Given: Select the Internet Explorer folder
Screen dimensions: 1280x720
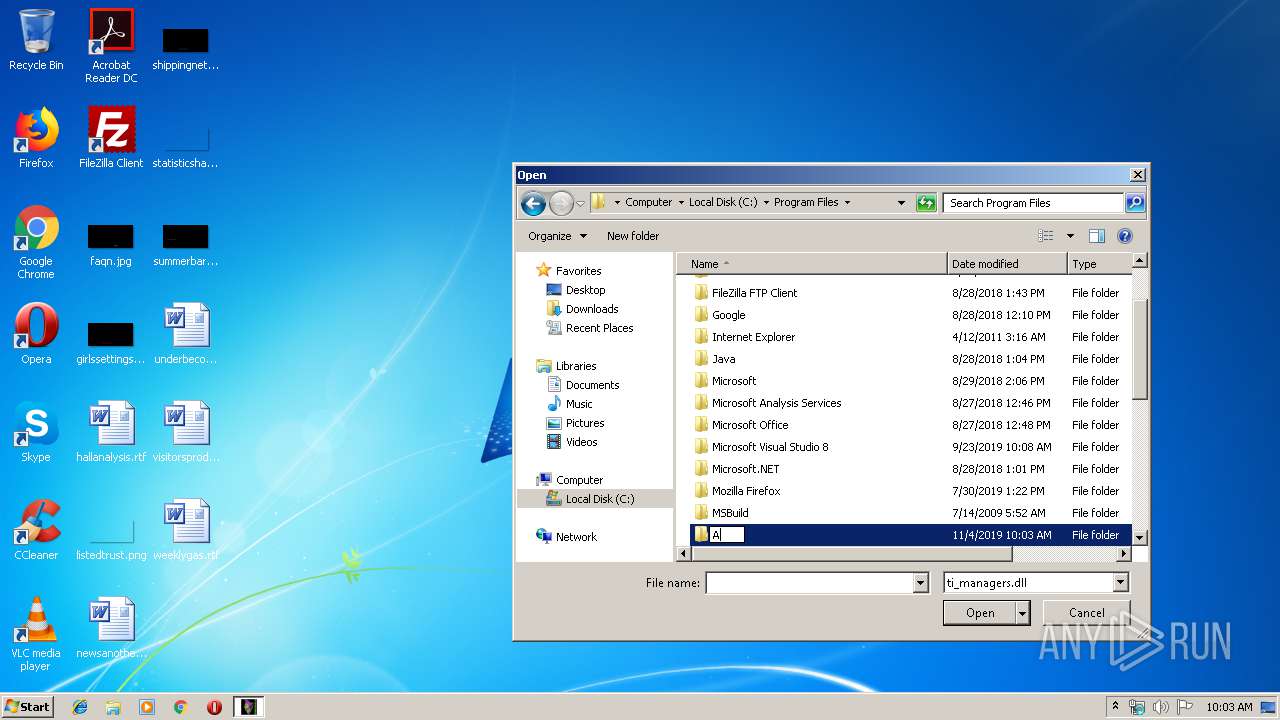Looking at the screenshot, I should [753, 337].
